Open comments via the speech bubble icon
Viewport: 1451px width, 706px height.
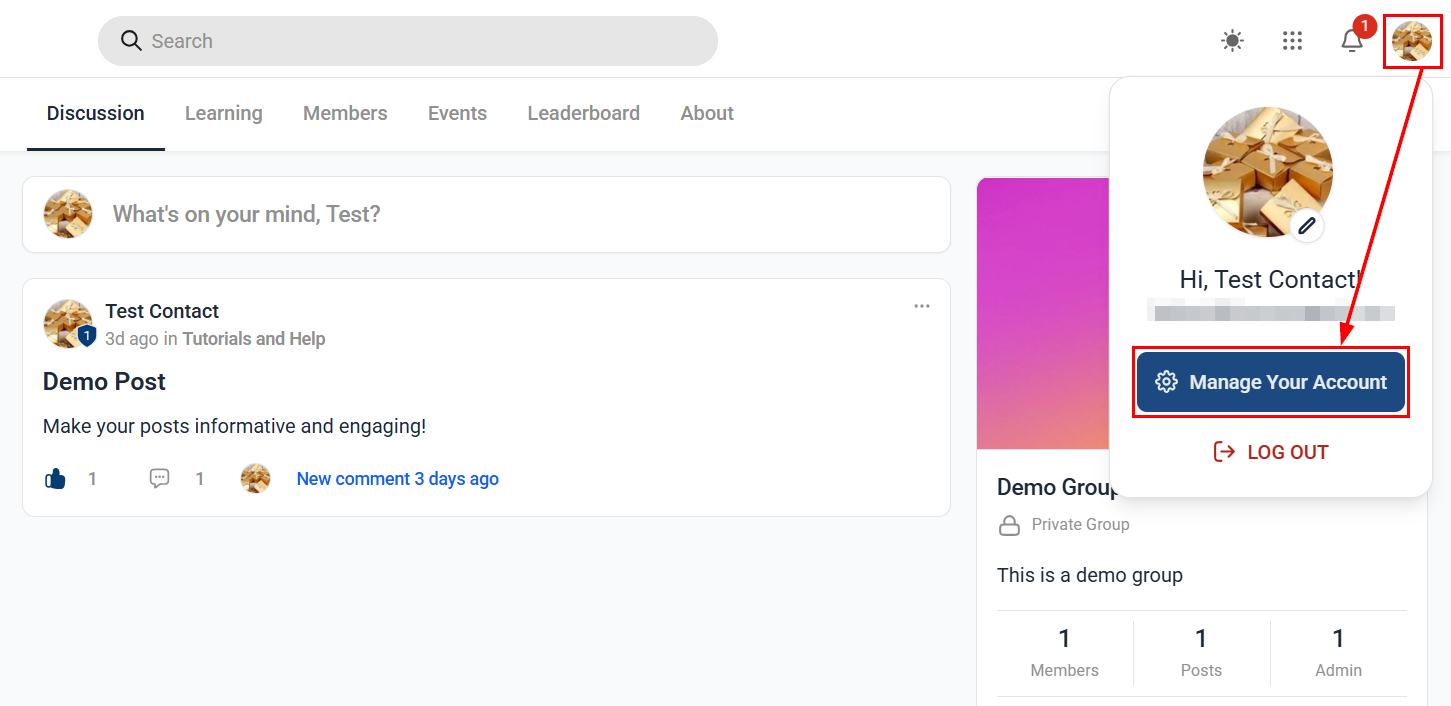(x=159, y=479)
